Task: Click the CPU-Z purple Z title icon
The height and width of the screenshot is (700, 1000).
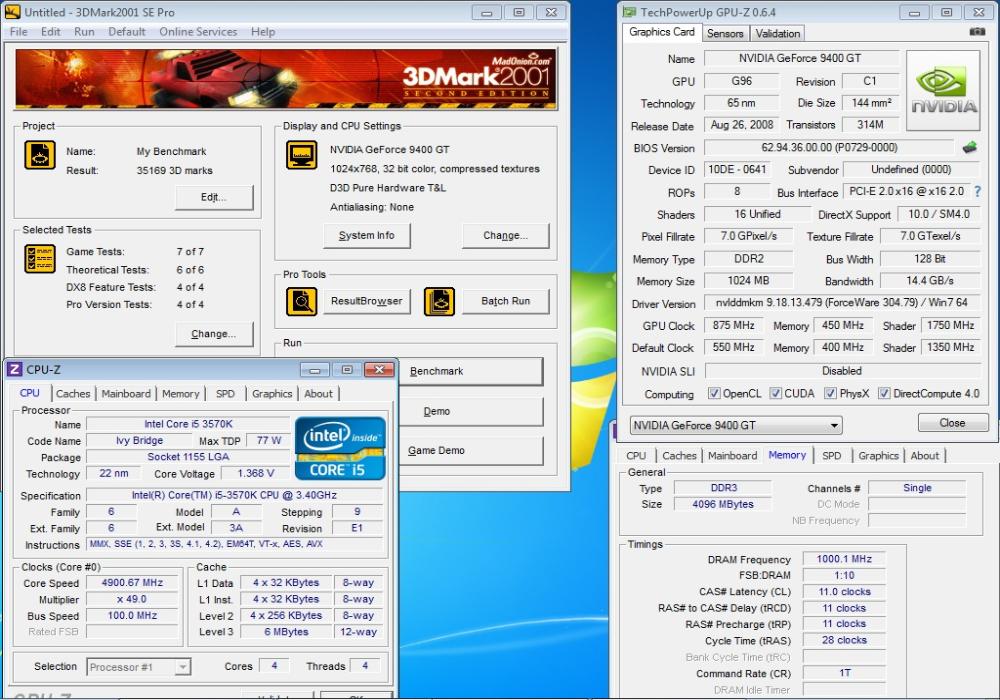Action: [x=15, y=370]
